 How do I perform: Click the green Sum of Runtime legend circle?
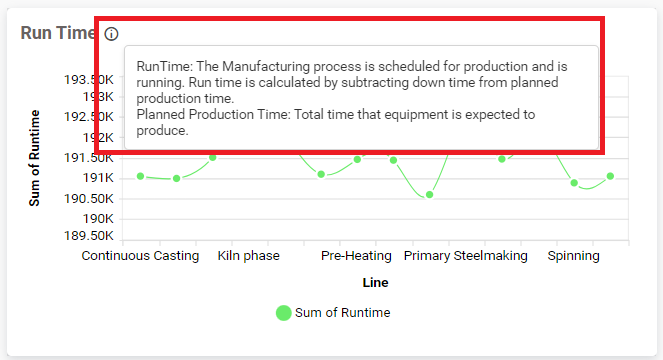[x=284, y=313]
